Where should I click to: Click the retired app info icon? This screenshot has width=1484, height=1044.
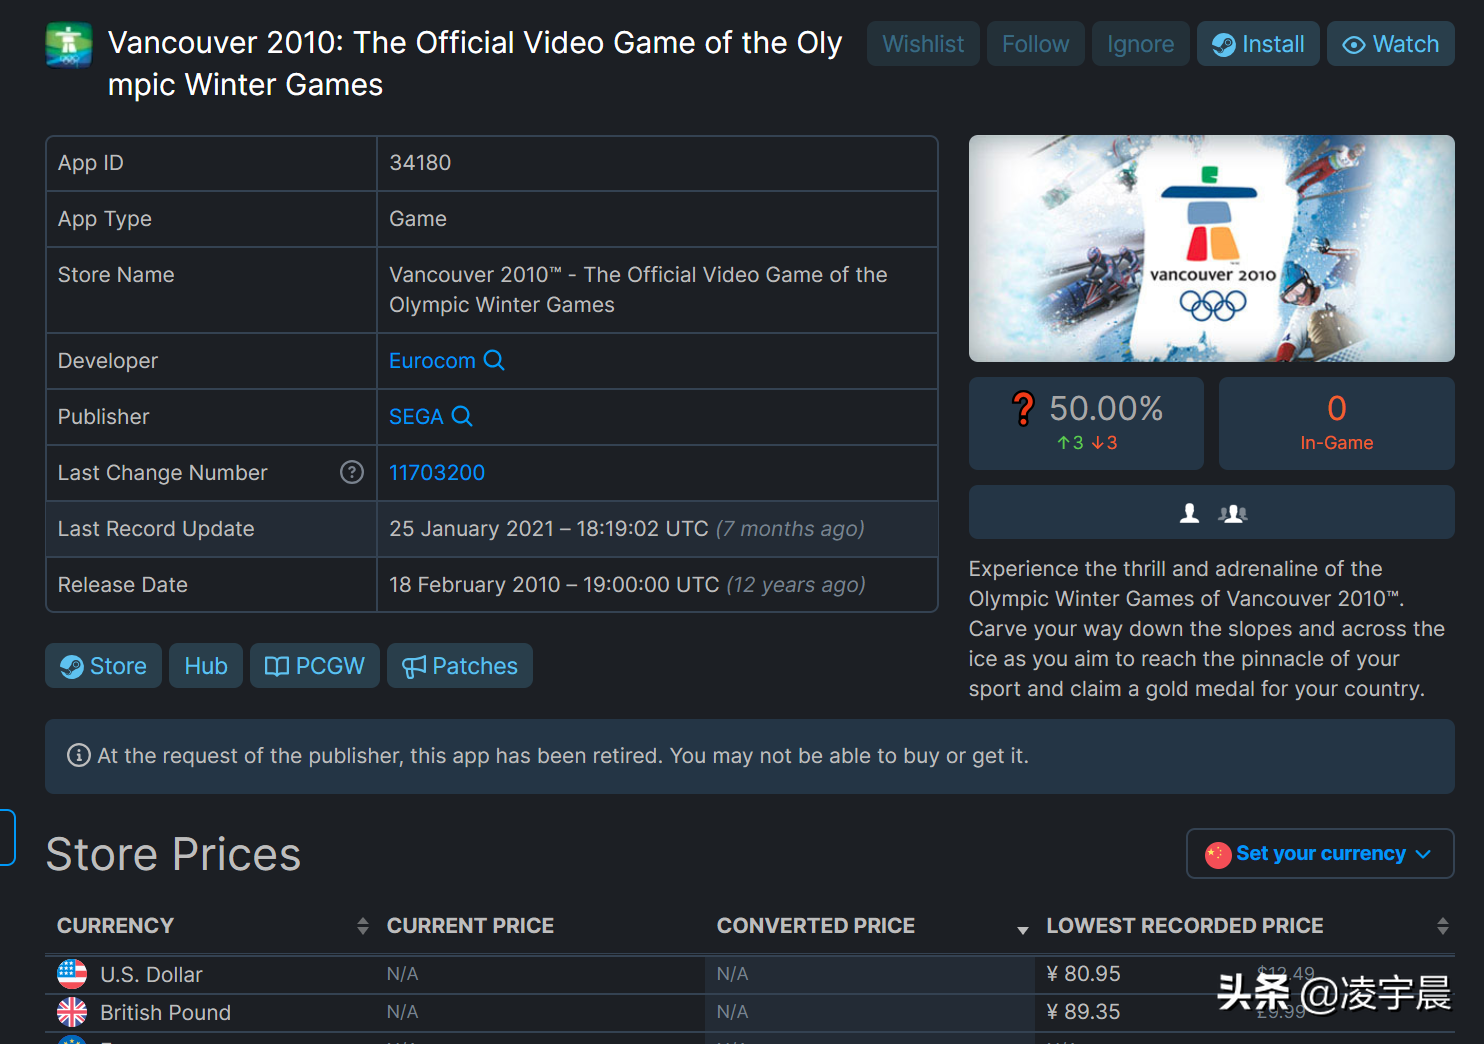(x=78, y=755)
